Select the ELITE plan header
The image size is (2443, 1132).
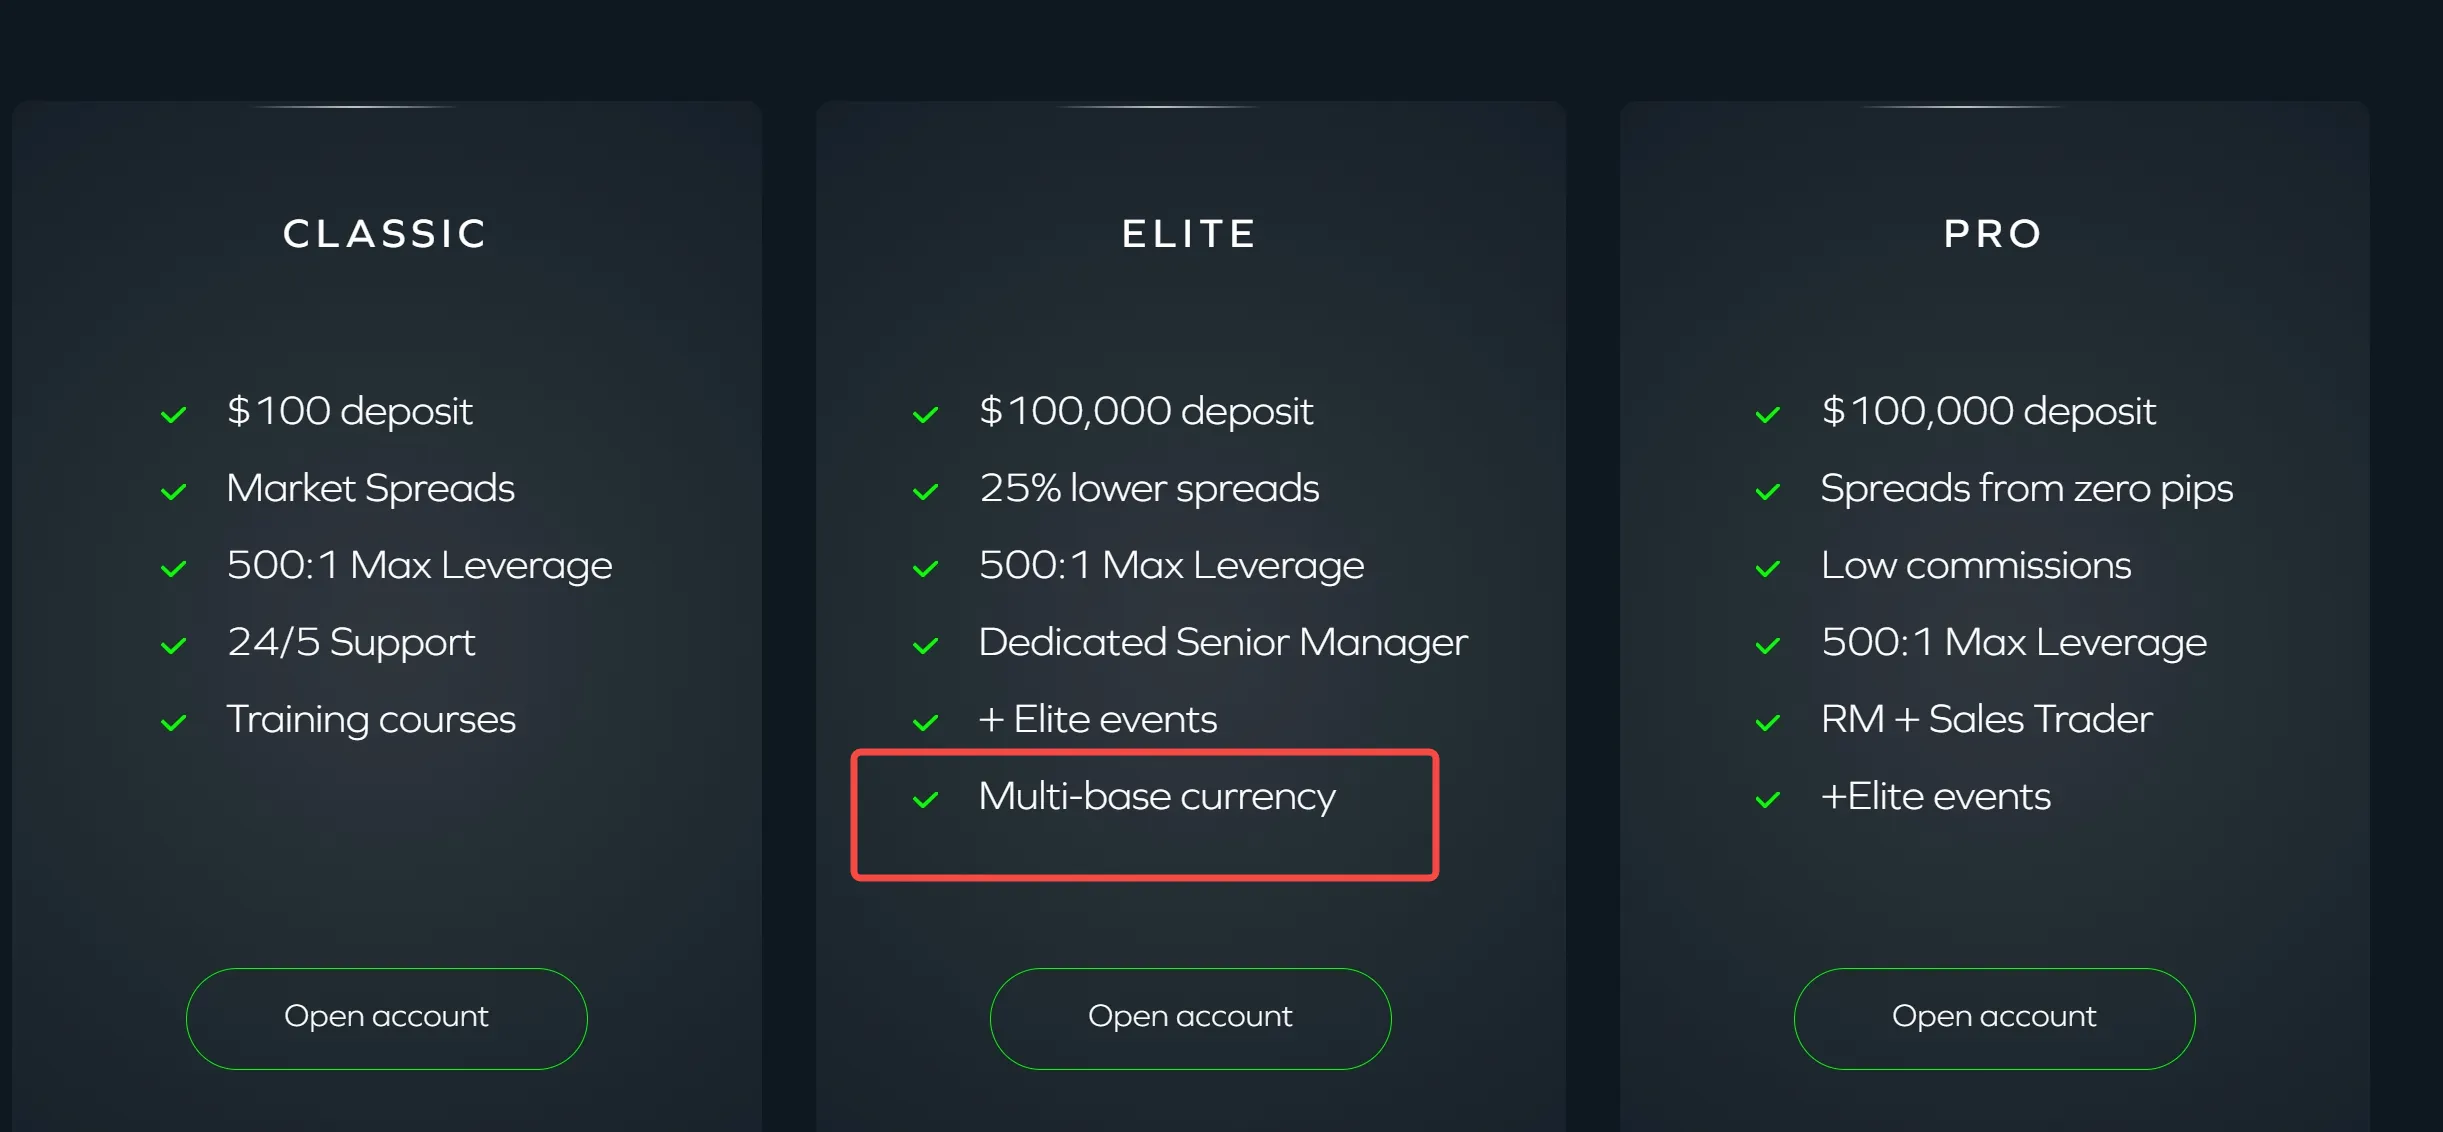tap(1188, 234)
